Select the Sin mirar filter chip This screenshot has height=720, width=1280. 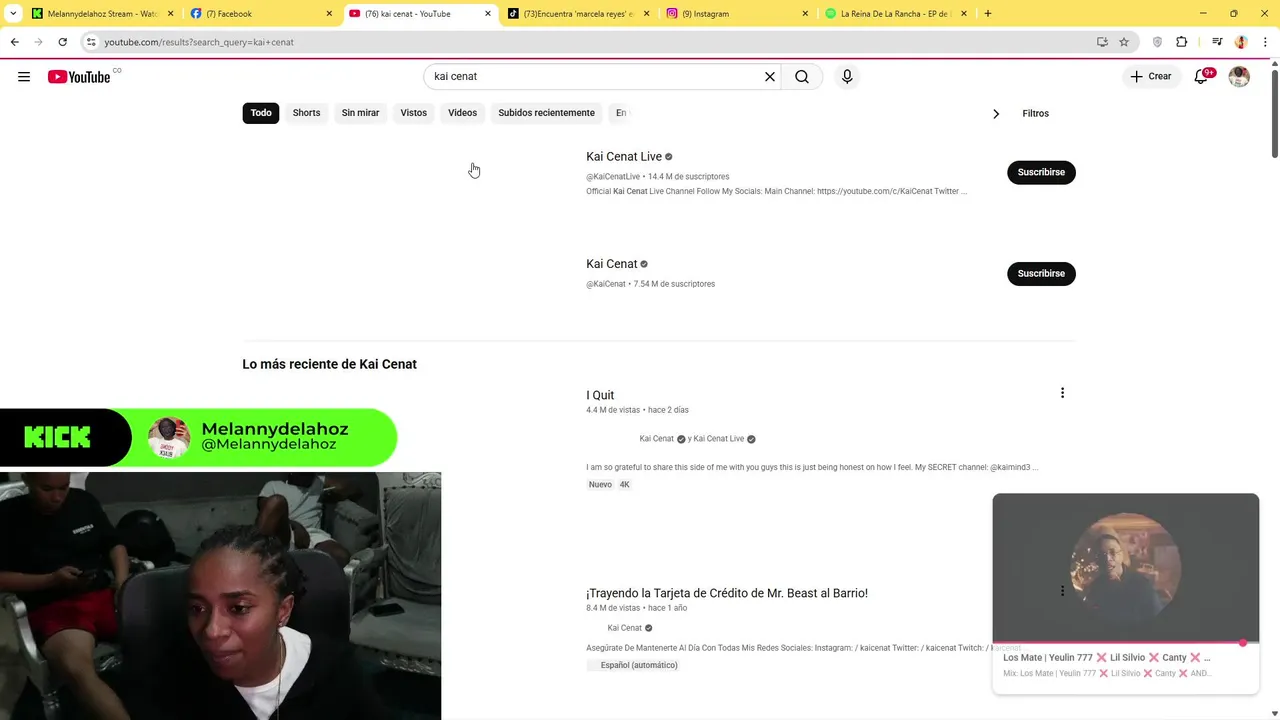(360, 113)
